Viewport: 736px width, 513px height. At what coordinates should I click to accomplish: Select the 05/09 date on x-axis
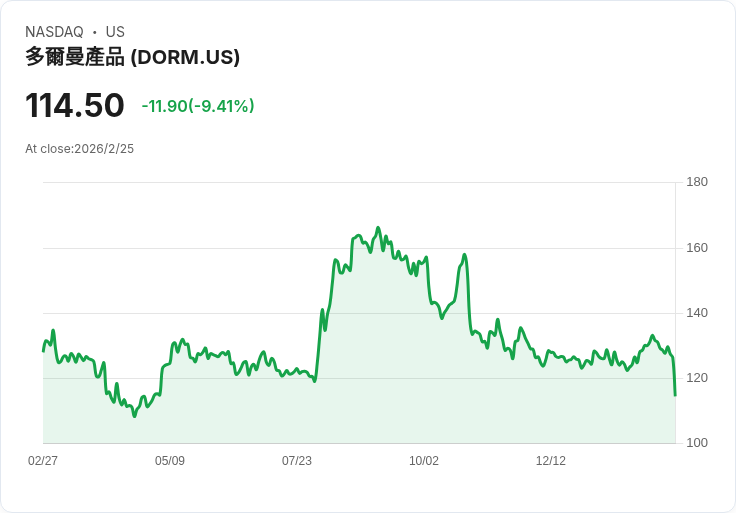170,461
